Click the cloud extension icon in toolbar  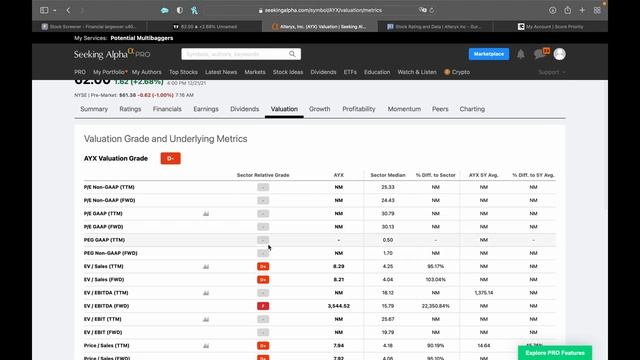pos(164,11)
